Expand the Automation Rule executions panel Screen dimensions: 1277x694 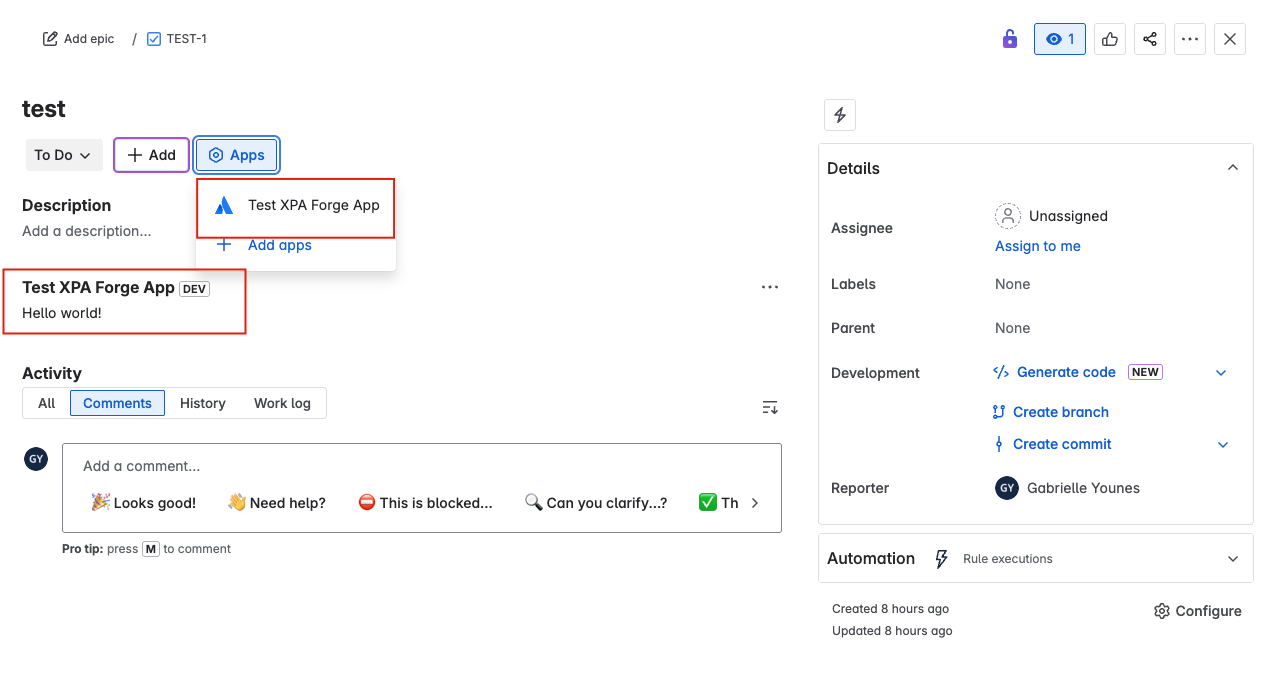[x=1232, y=558]
